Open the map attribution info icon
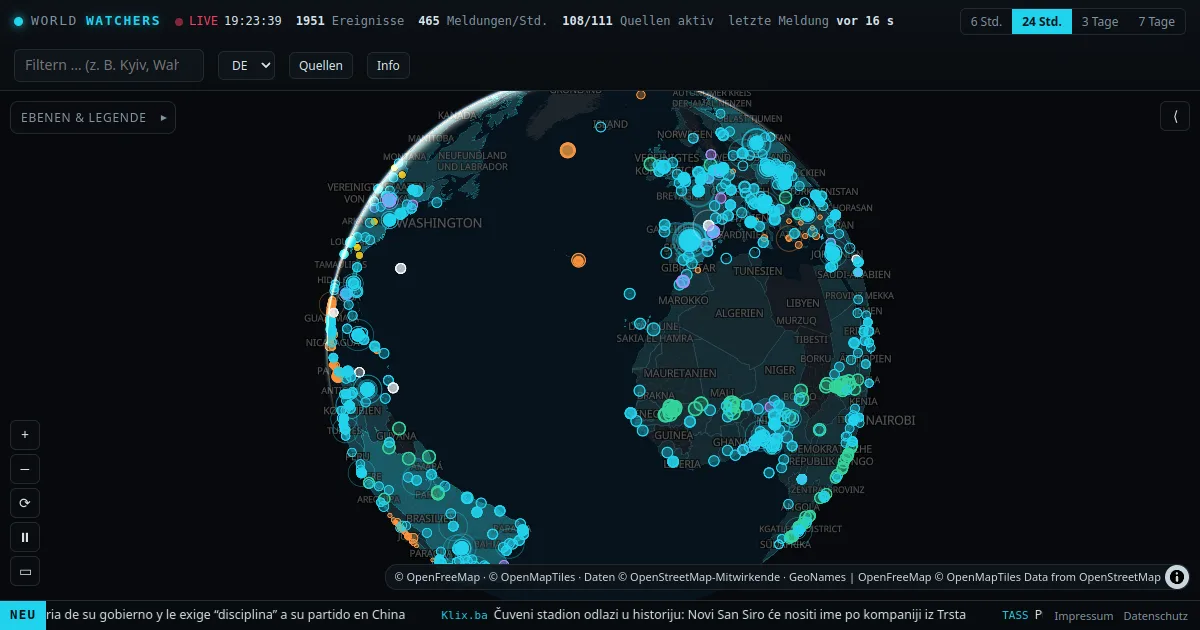Viewport: 1200px width, 630px height. point(1177,577)
